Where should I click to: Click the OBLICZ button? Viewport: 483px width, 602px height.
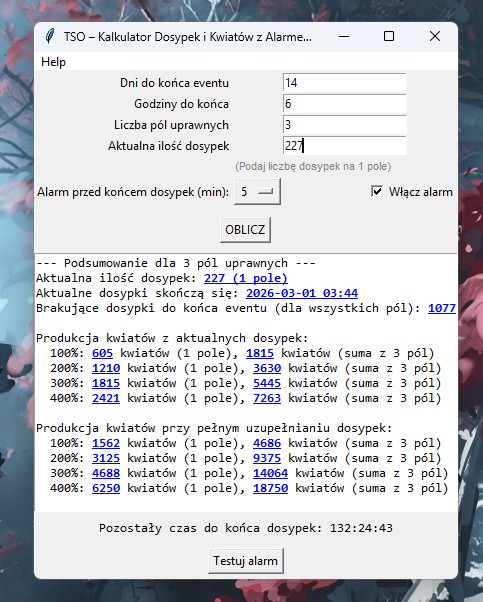click(245, 230)
